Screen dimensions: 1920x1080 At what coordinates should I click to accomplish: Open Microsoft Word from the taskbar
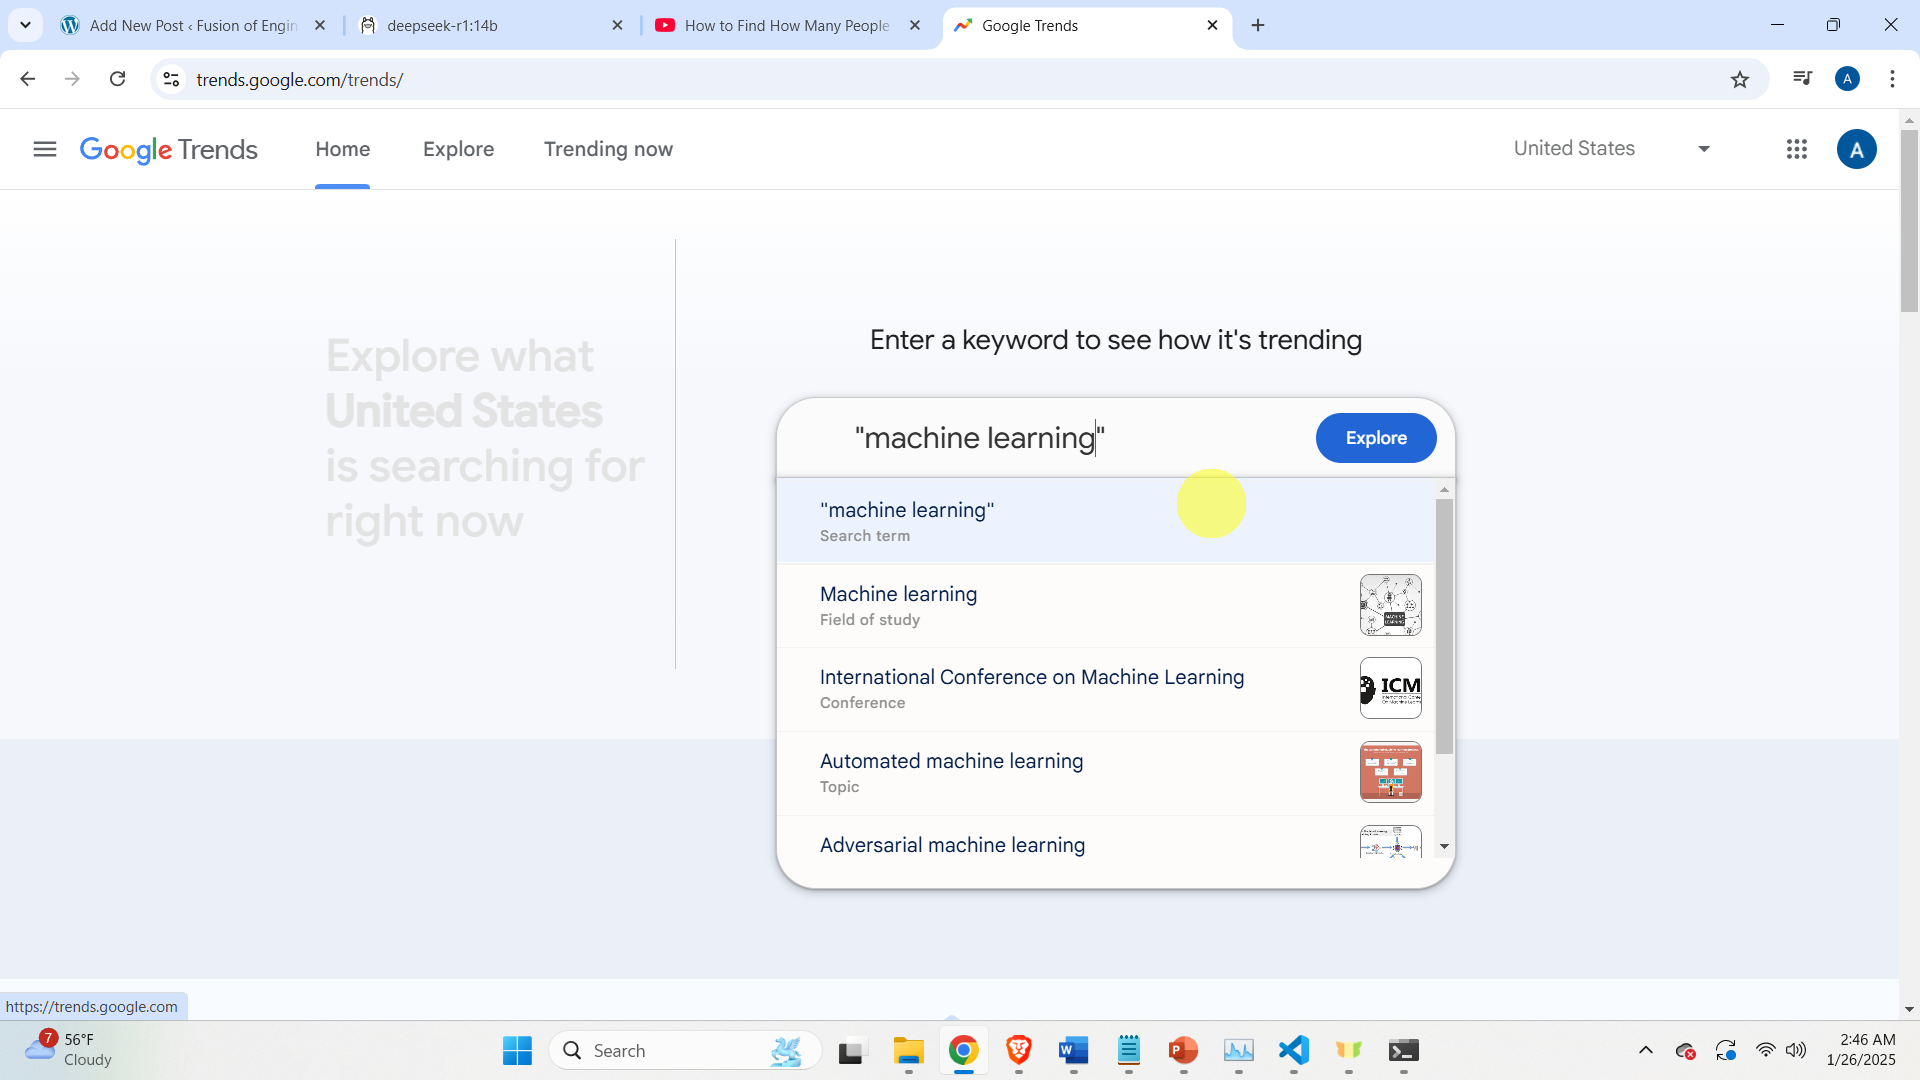coord(1073,1050)
